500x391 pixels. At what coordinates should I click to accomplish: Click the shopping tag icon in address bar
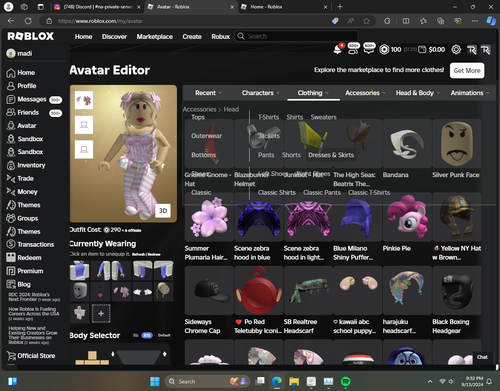coord(335,21)
